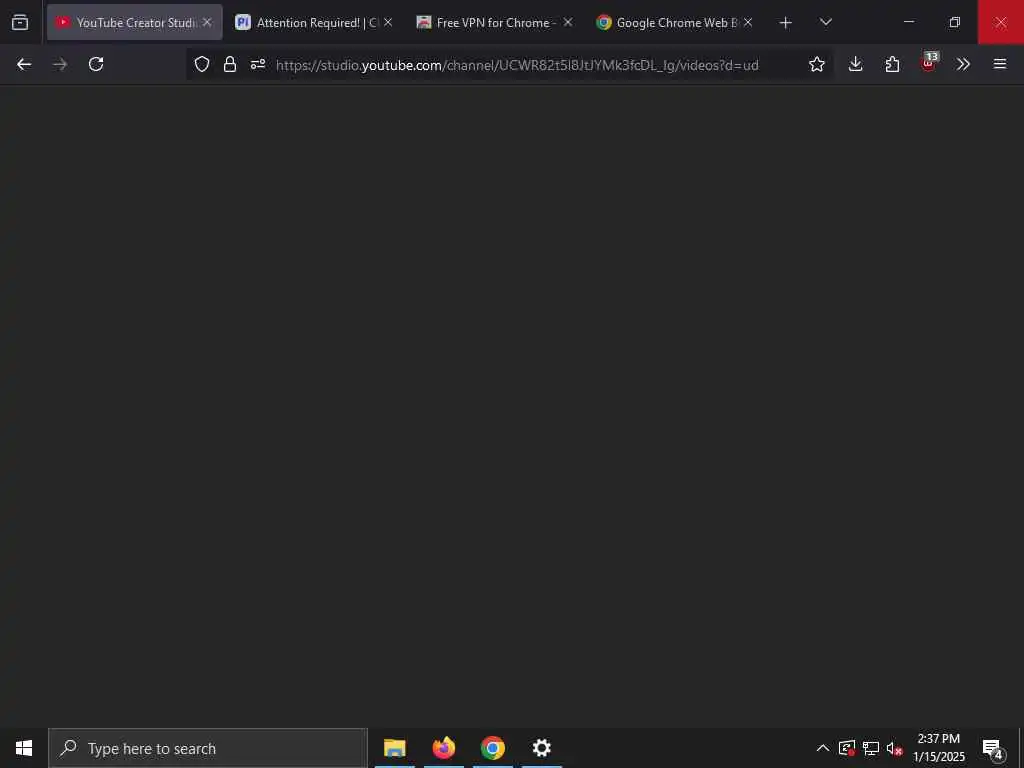Switch to YouTube Creator Studio tab
This screenshot has width=1024, height=768.
pos(135,22)
